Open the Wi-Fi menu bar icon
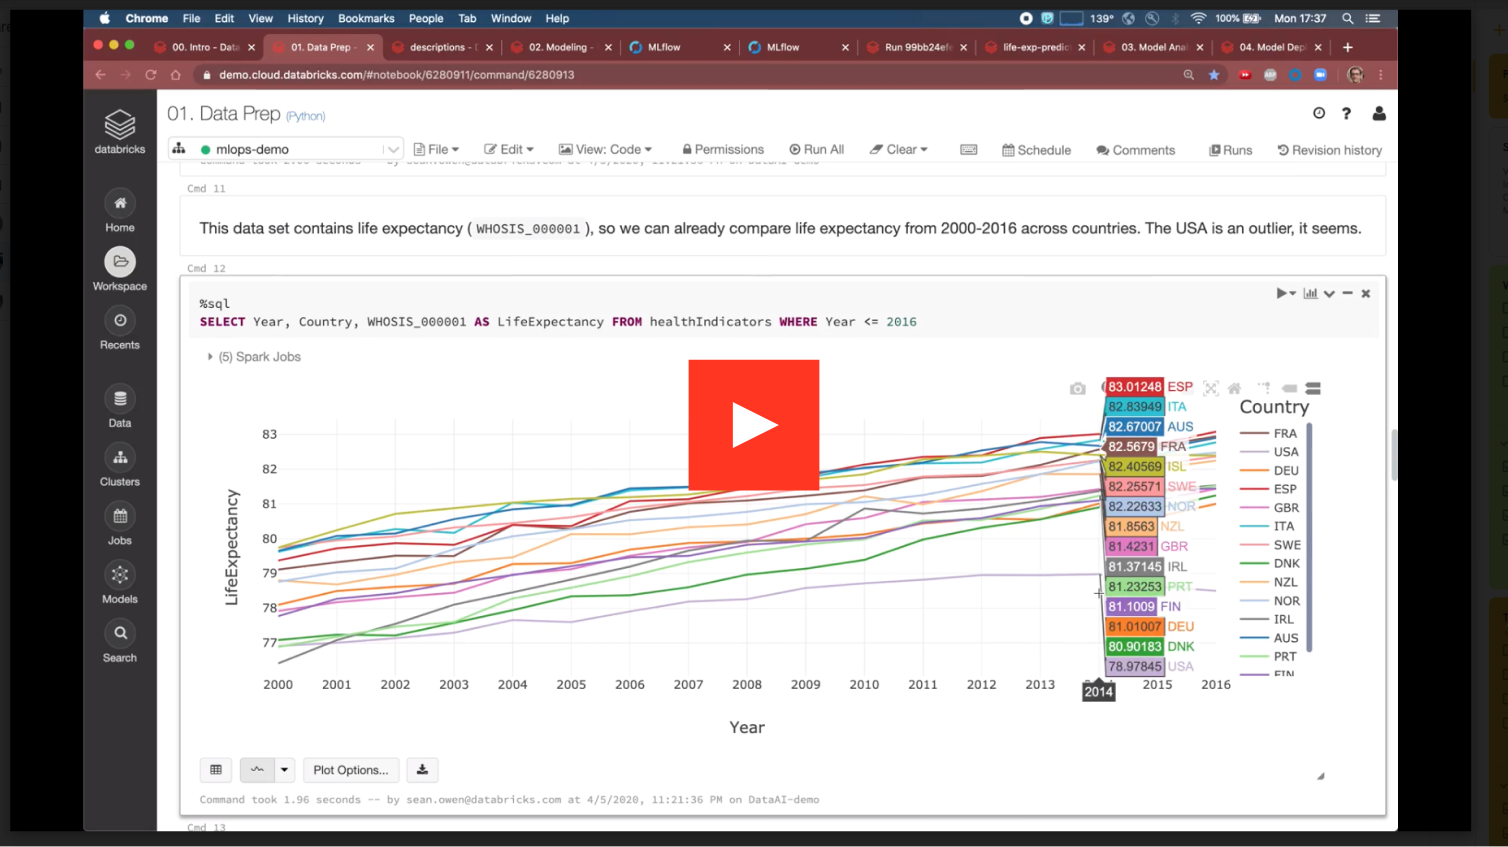 tap(1198, 18)
